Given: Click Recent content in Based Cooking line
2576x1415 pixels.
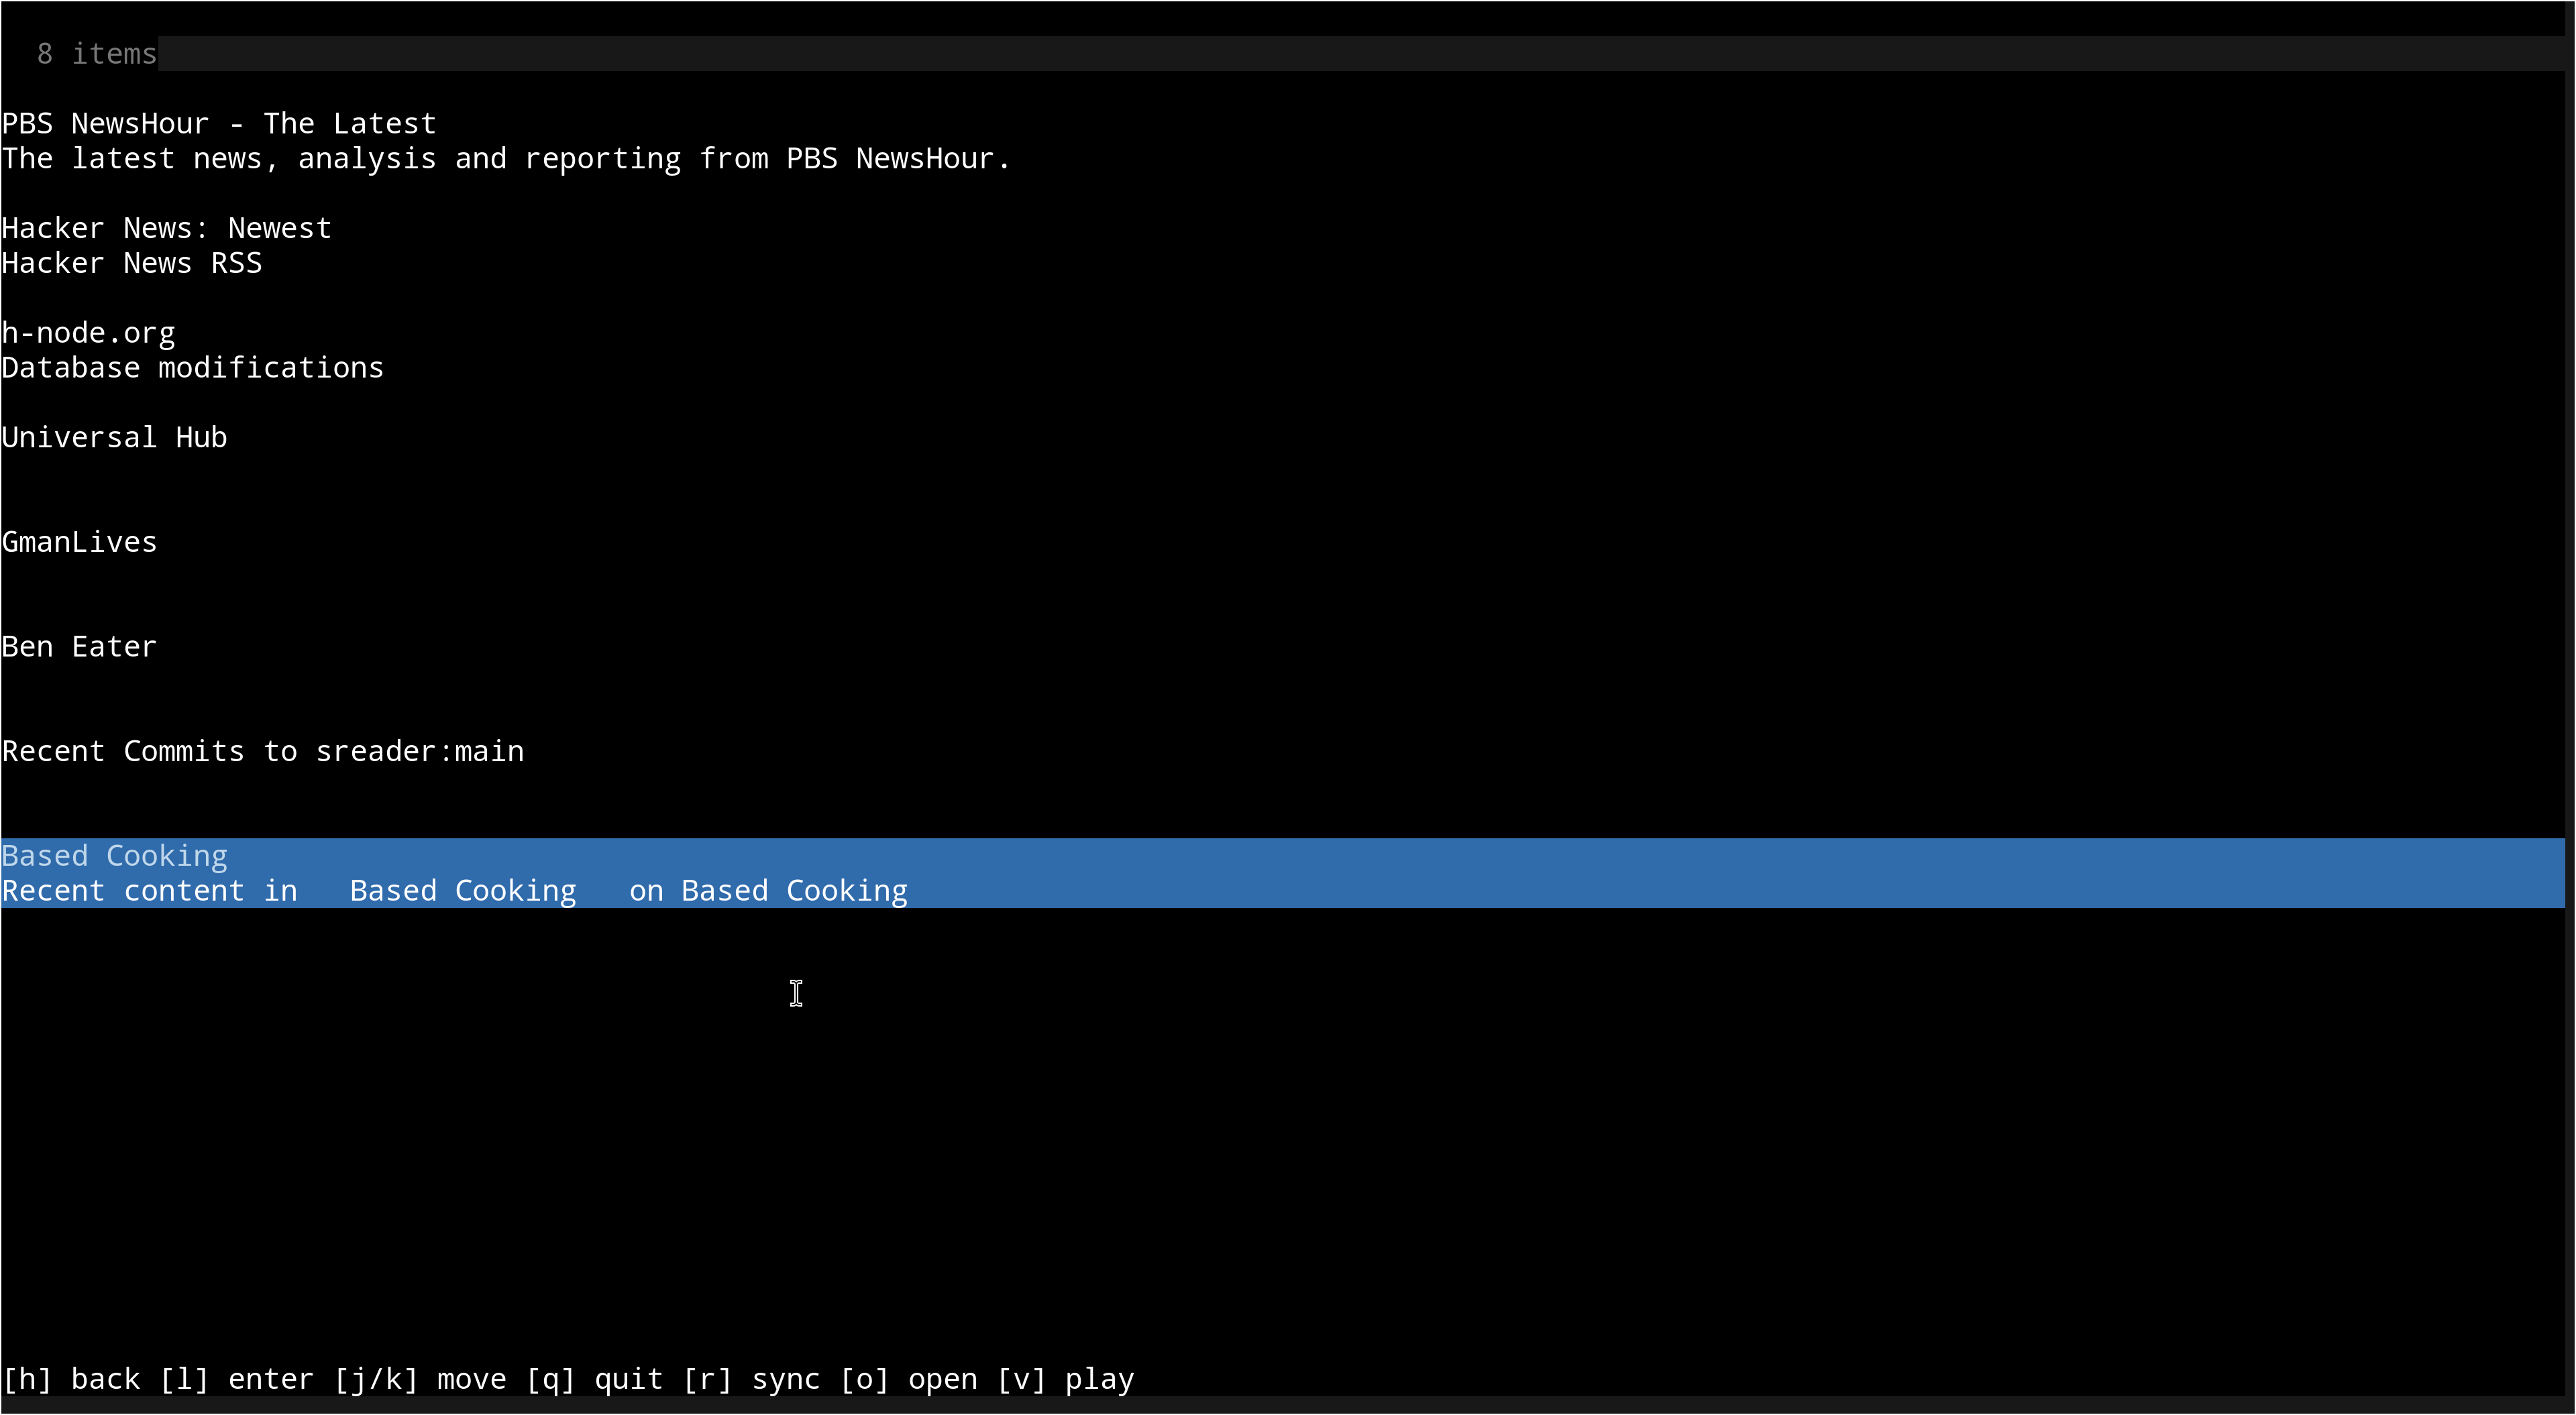Looking at the screenshot, I should tap(455, 891).
